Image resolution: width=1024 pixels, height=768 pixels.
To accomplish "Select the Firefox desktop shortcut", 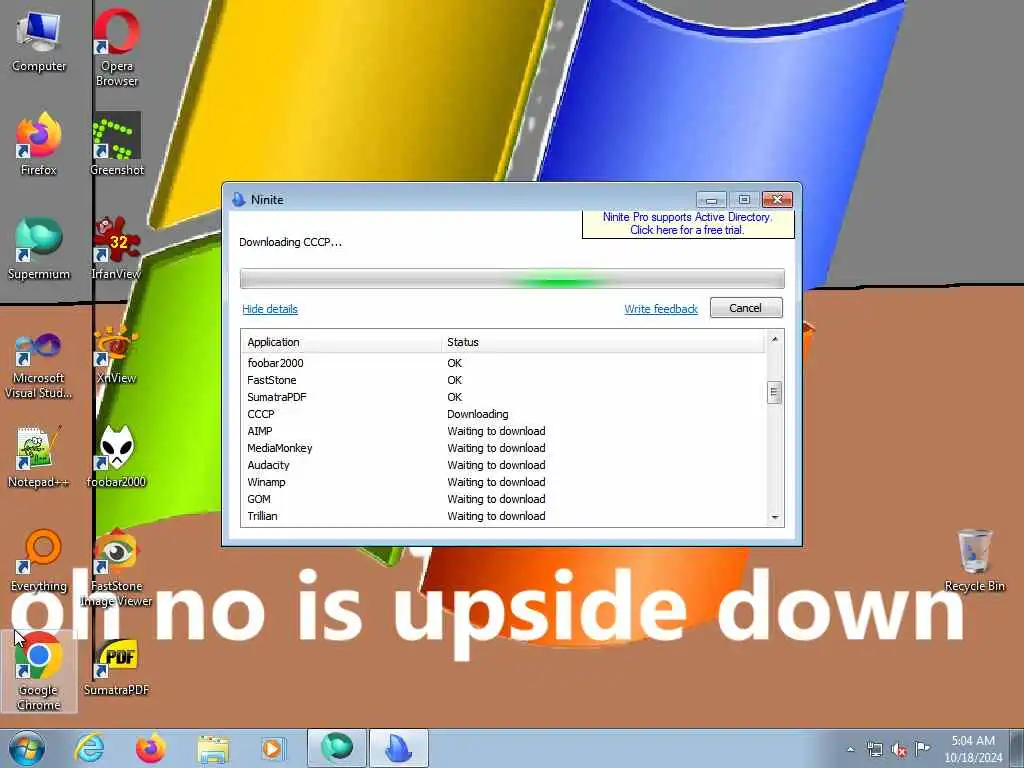I will 39,144.
